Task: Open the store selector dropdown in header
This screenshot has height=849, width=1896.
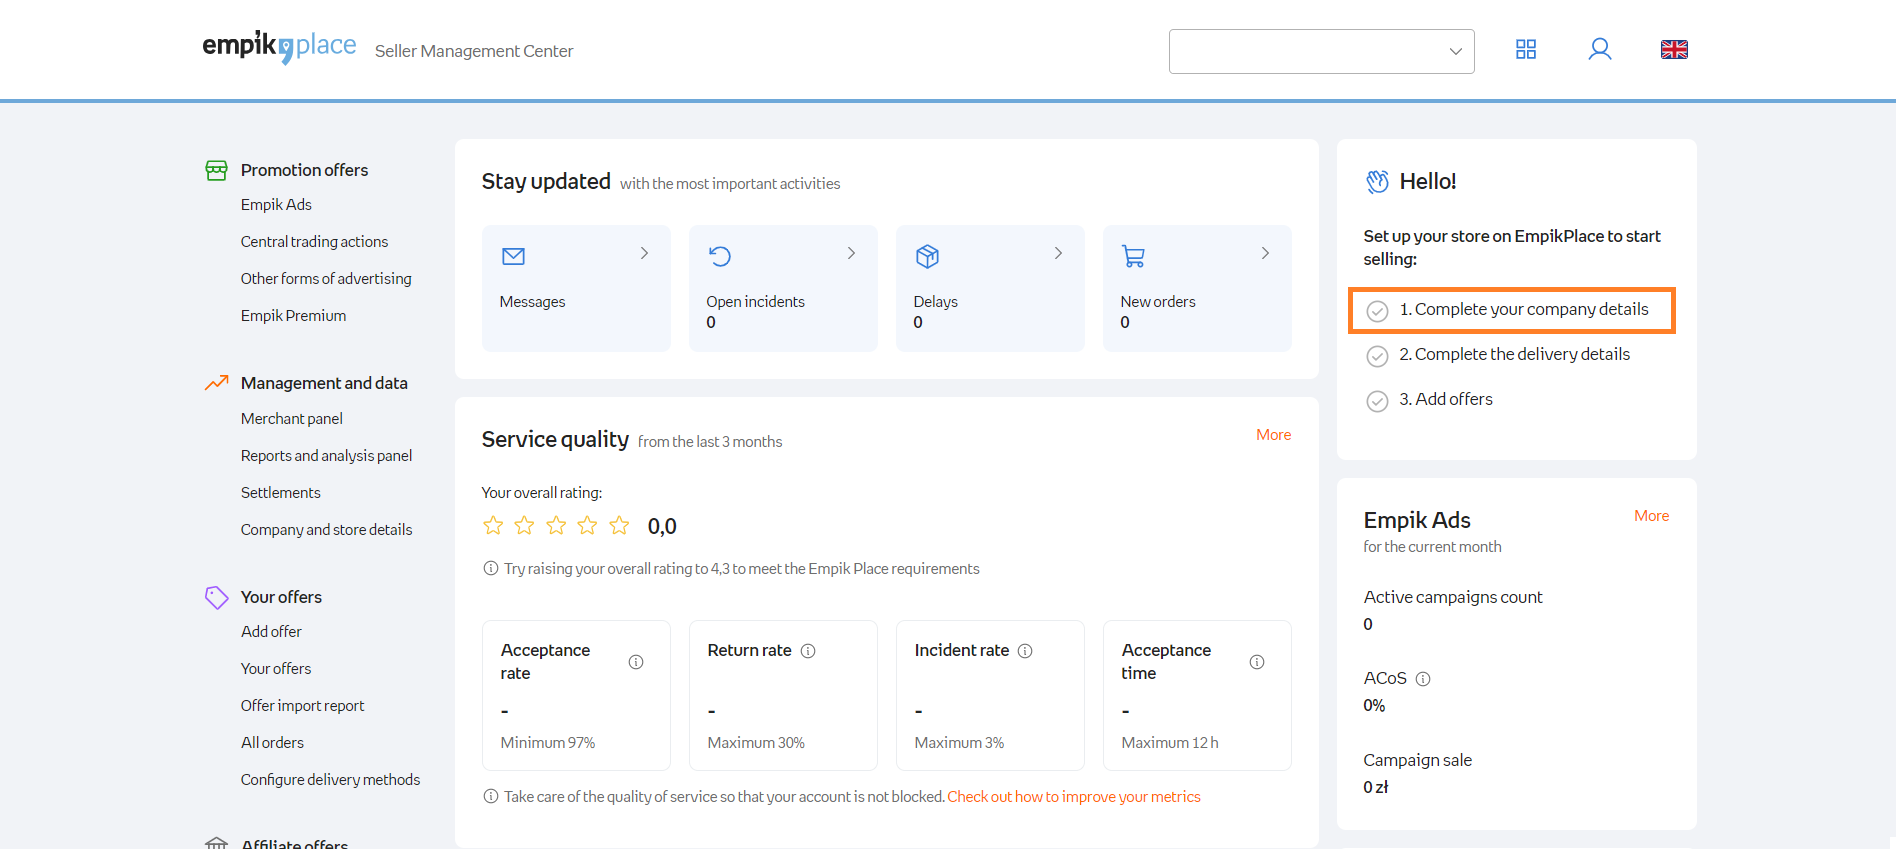Action: tap(1321, 52)
